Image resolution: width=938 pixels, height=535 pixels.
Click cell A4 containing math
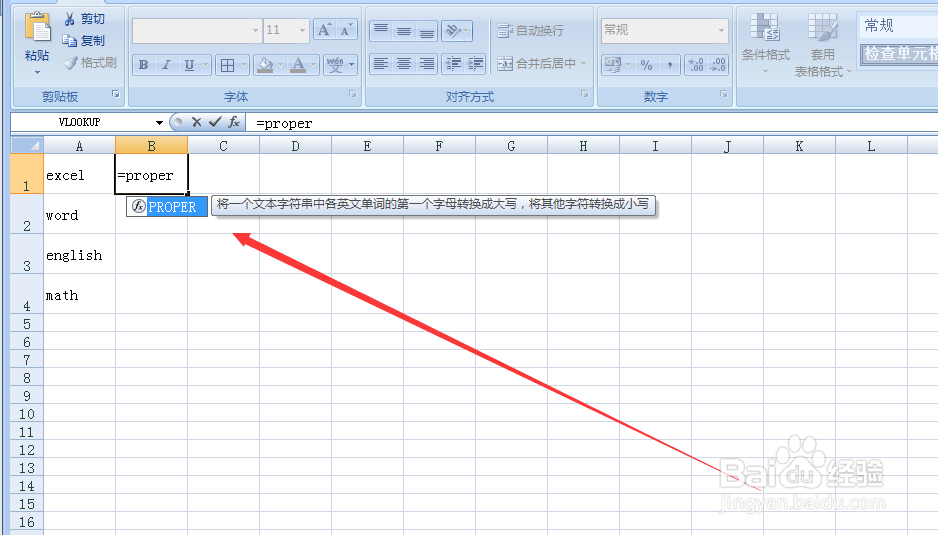pyautogui.click(x=79, y=294)
